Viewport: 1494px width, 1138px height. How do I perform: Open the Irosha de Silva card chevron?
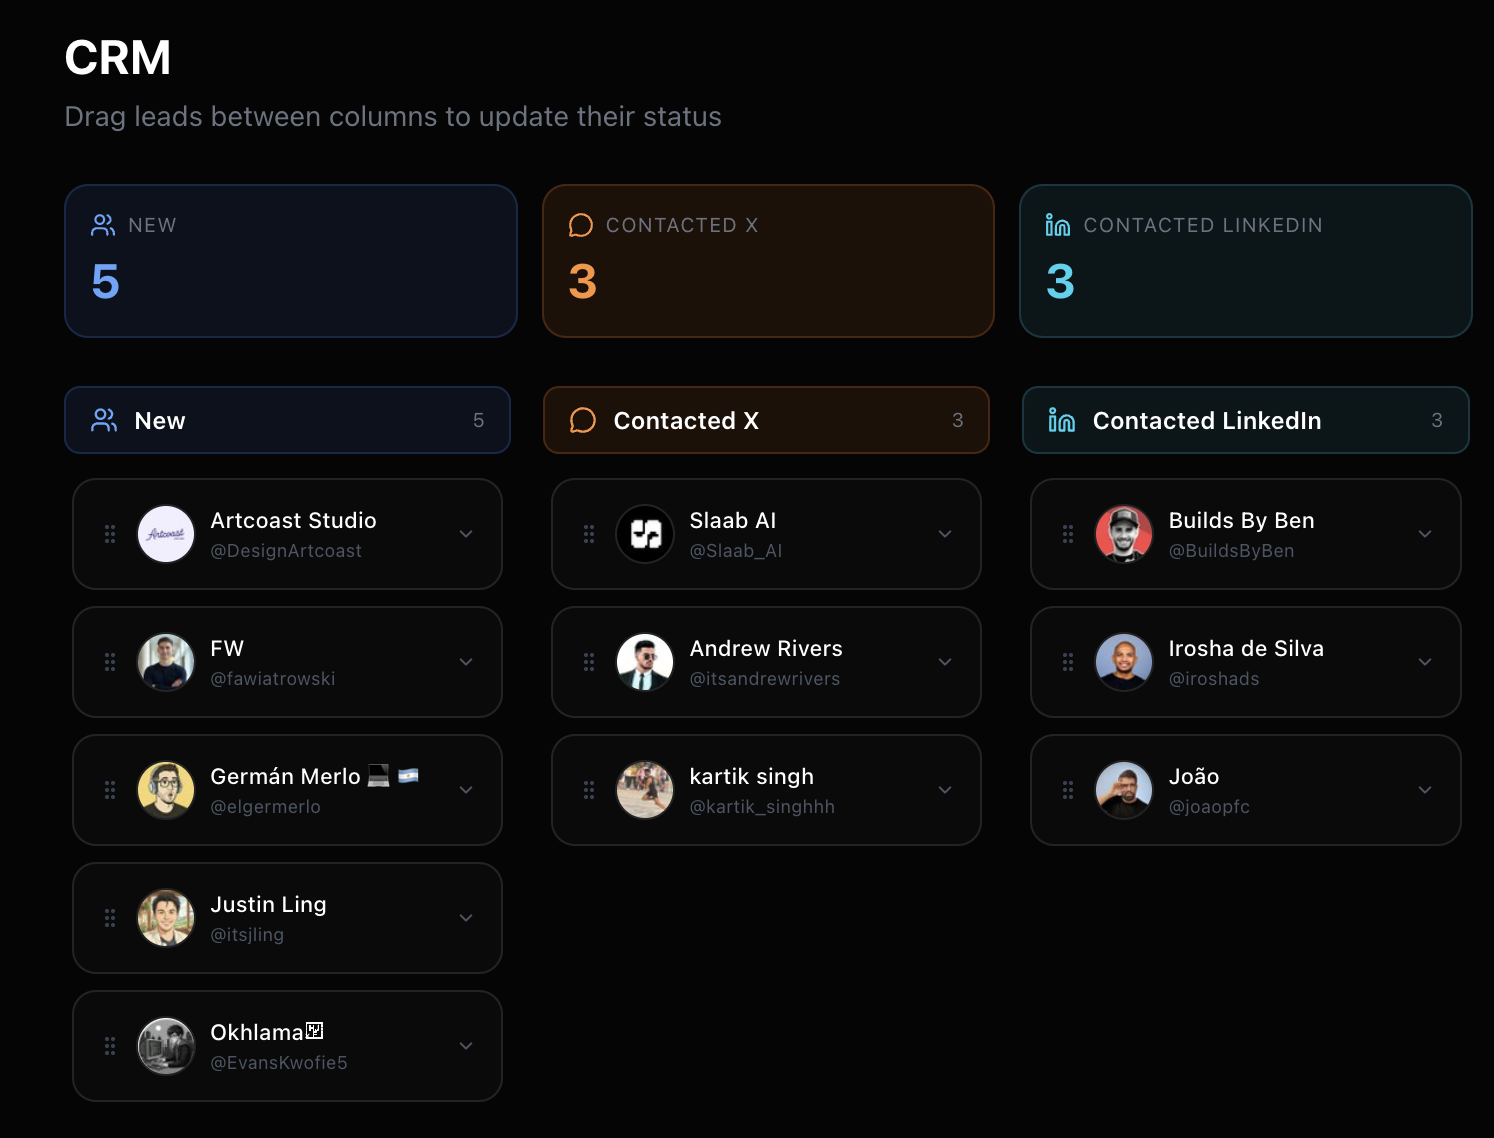(1425, 662)
